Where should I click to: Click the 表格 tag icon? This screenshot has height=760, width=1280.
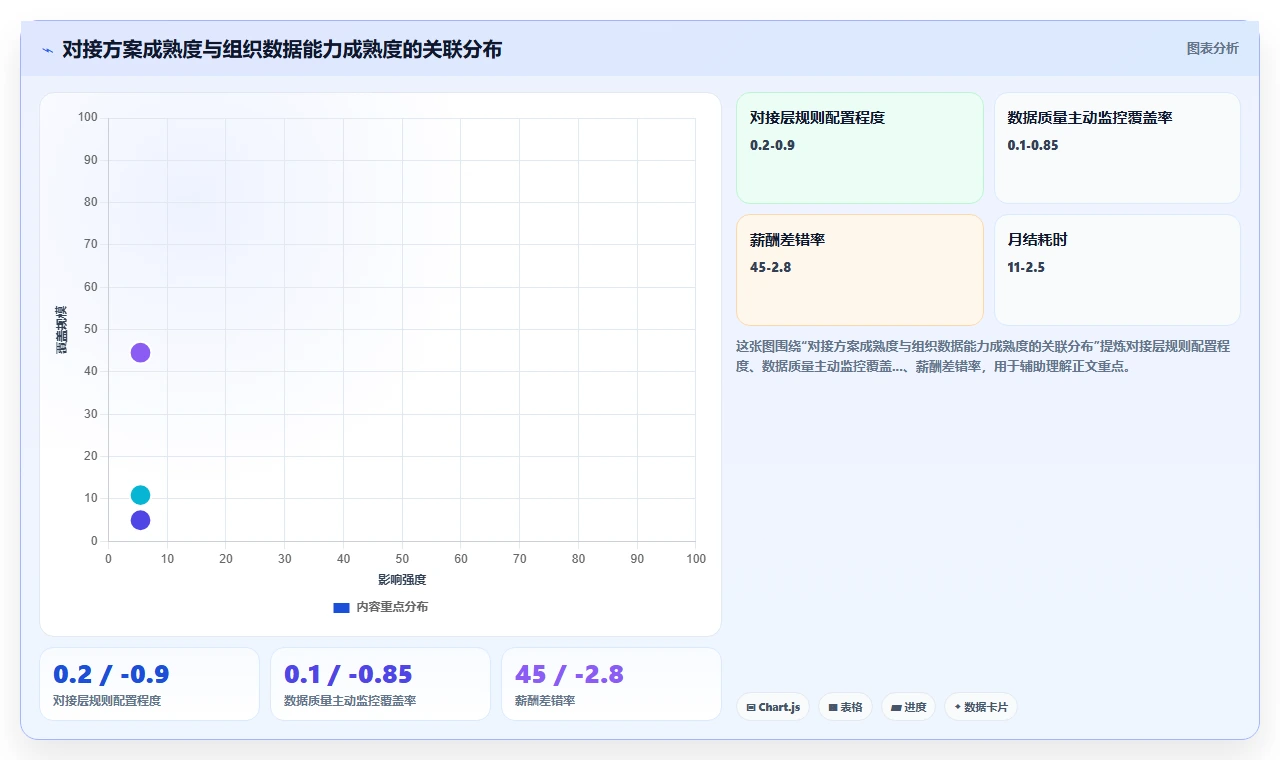(833, 707)
